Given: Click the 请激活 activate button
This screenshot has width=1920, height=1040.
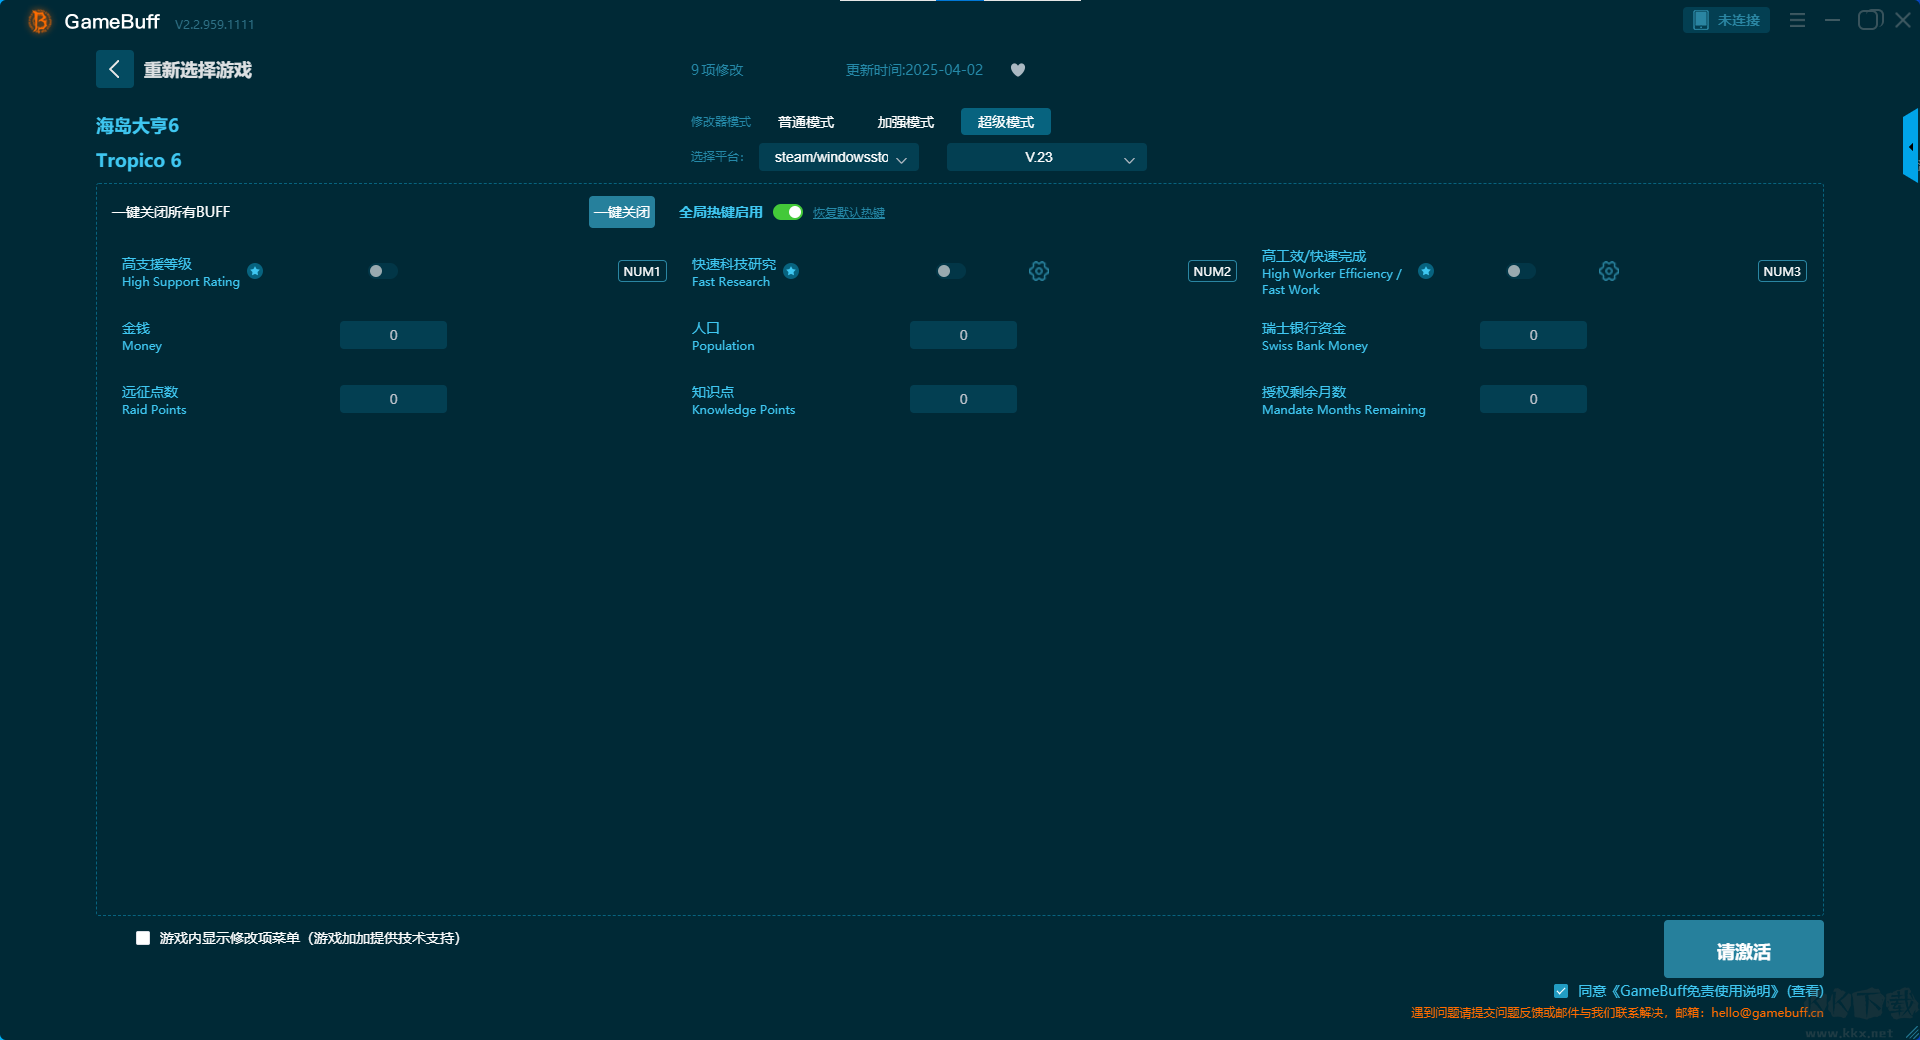Looking at the screenshot, I should pyautogui.click(x=1742, y=950).
